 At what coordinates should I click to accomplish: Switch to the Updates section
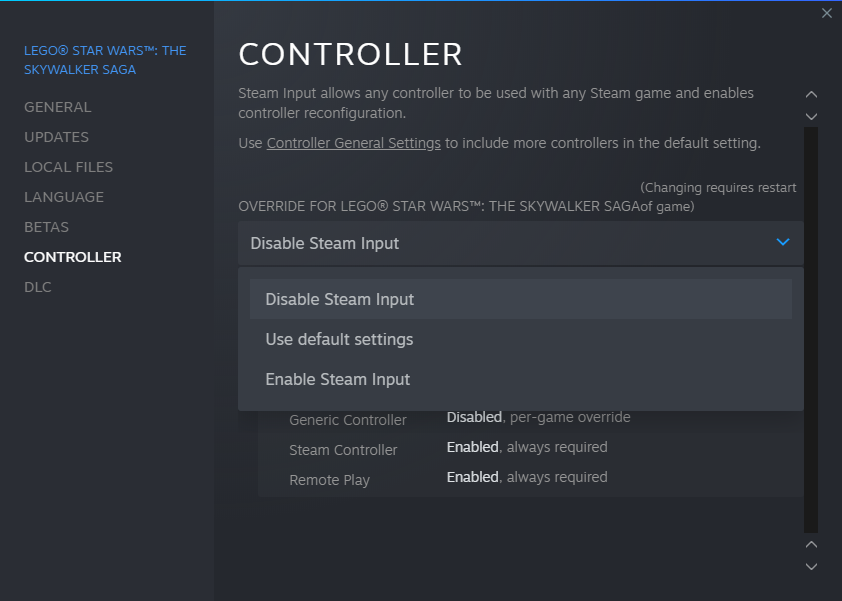coord(56,137)
